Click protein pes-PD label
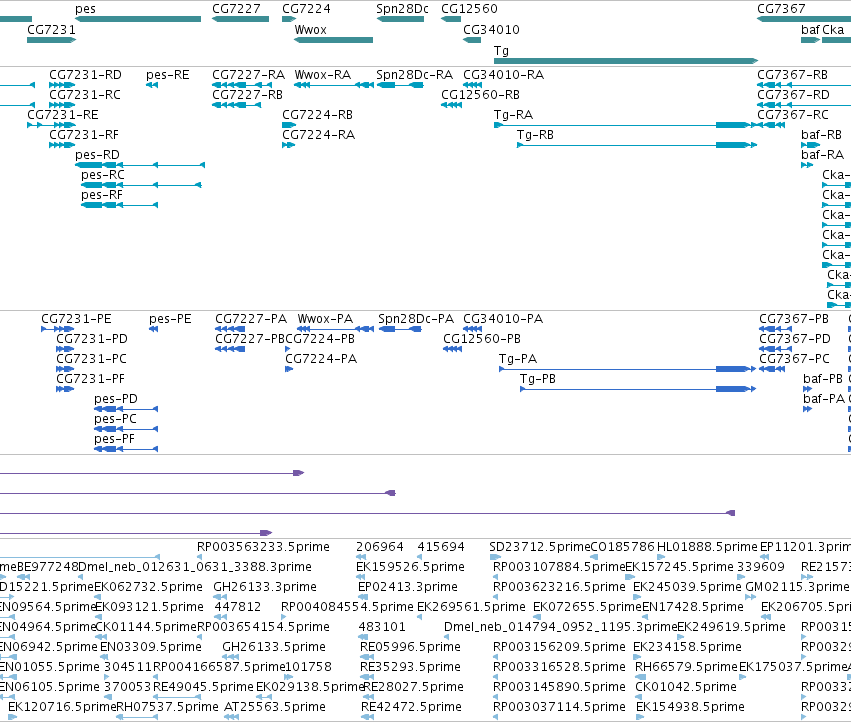The image size is (851, 722). click(116, 400)
